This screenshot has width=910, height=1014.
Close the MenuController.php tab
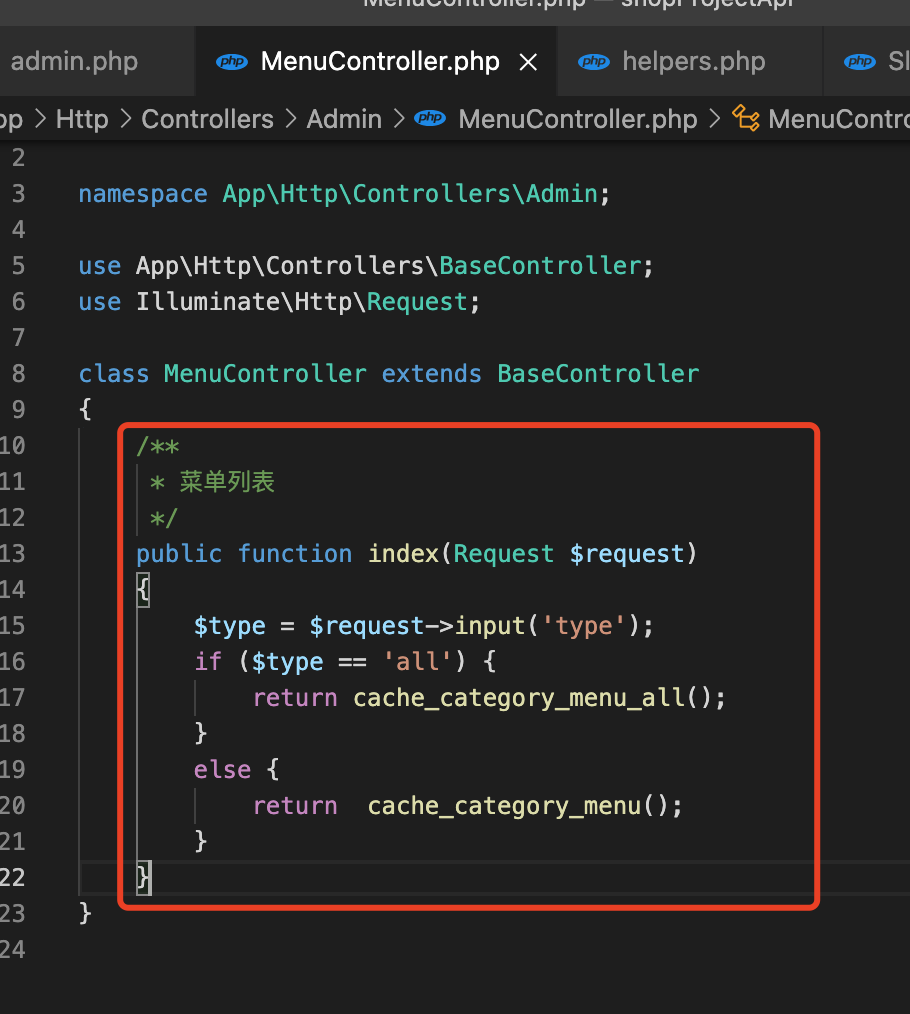coord(528,62)
